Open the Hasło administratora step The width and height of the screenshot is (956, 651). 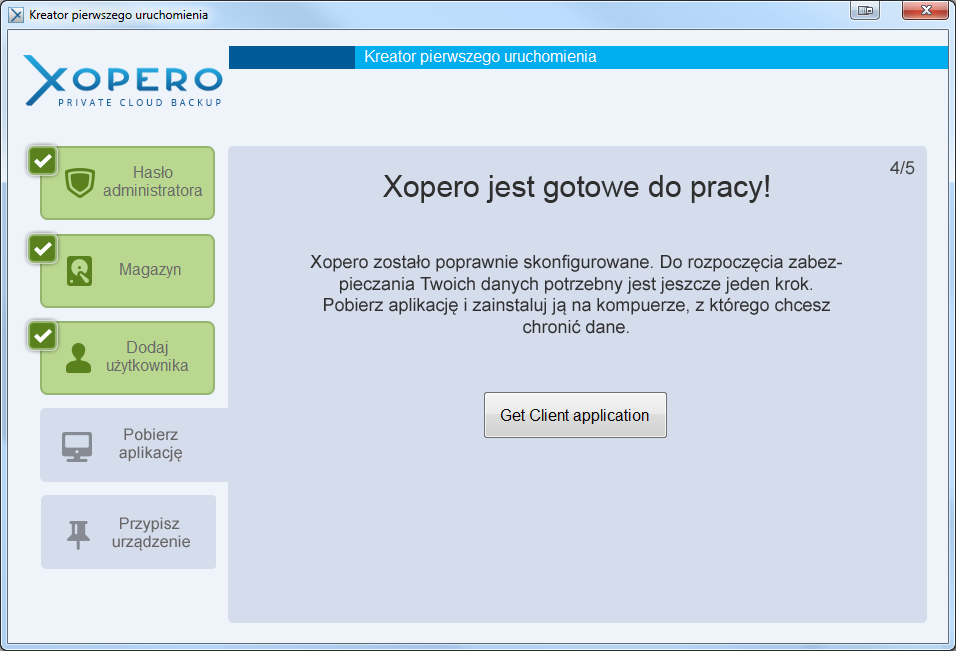[x=127, y=183]
